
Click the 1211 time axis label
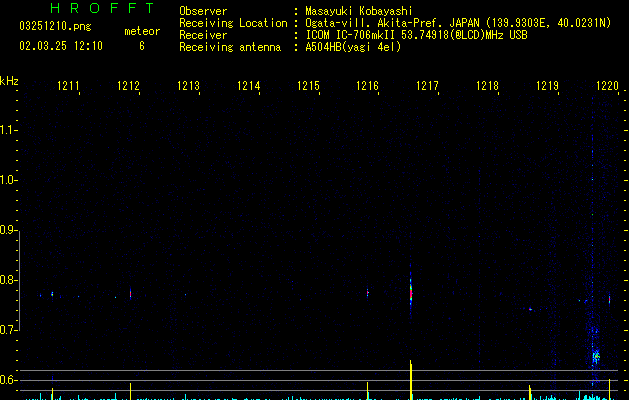tap(68, 86)
